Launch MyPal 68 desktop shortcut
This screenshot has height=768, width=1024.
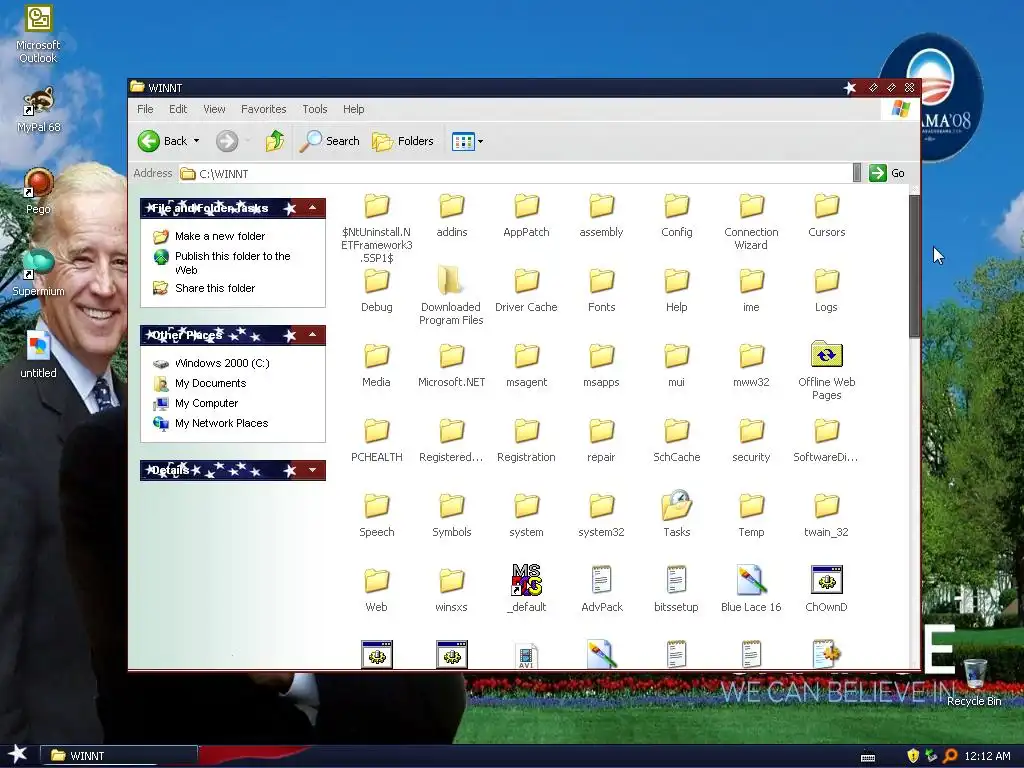point(38,110)
